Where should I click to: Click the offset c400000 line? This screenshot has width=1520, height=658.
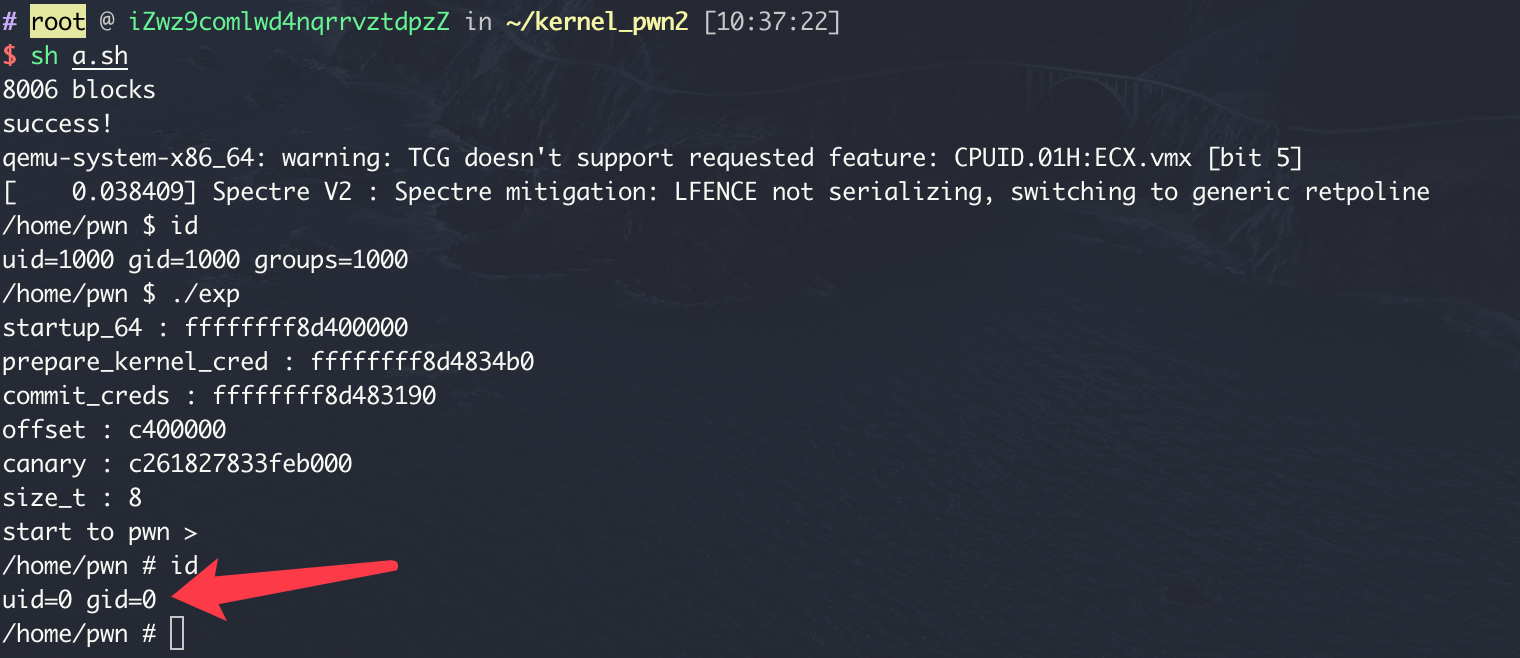coord(114,430)
